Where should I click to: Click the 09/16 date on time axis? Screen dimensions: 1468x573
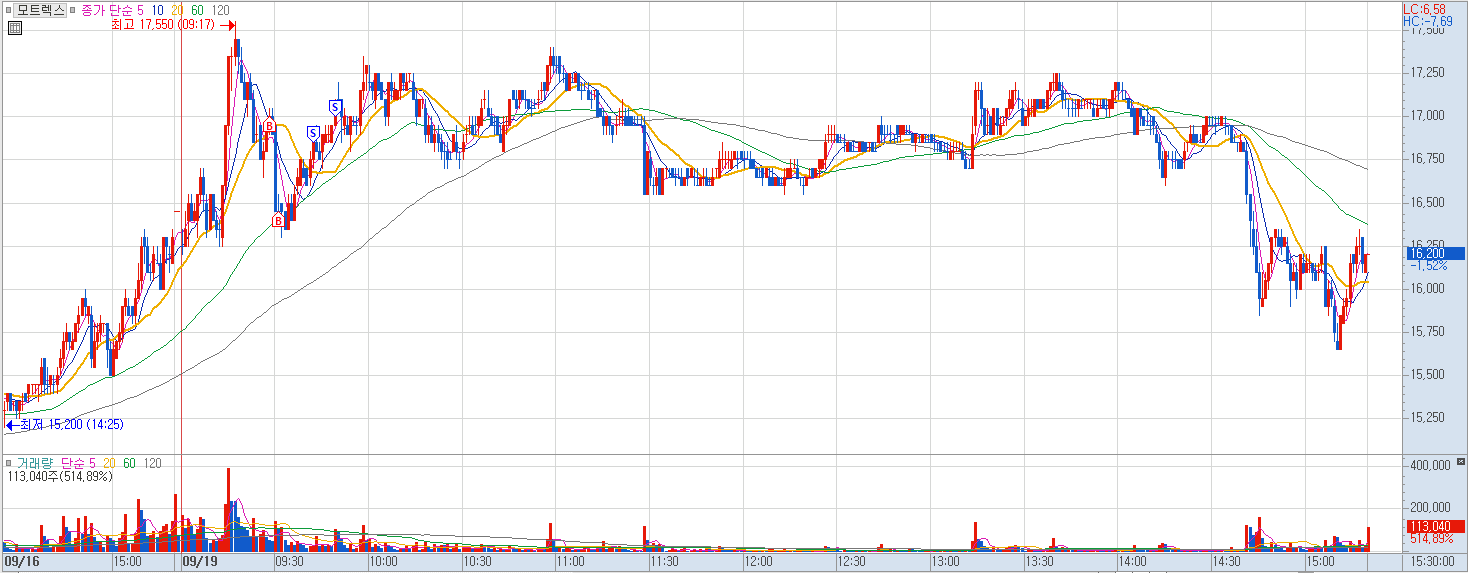point(21,562)
